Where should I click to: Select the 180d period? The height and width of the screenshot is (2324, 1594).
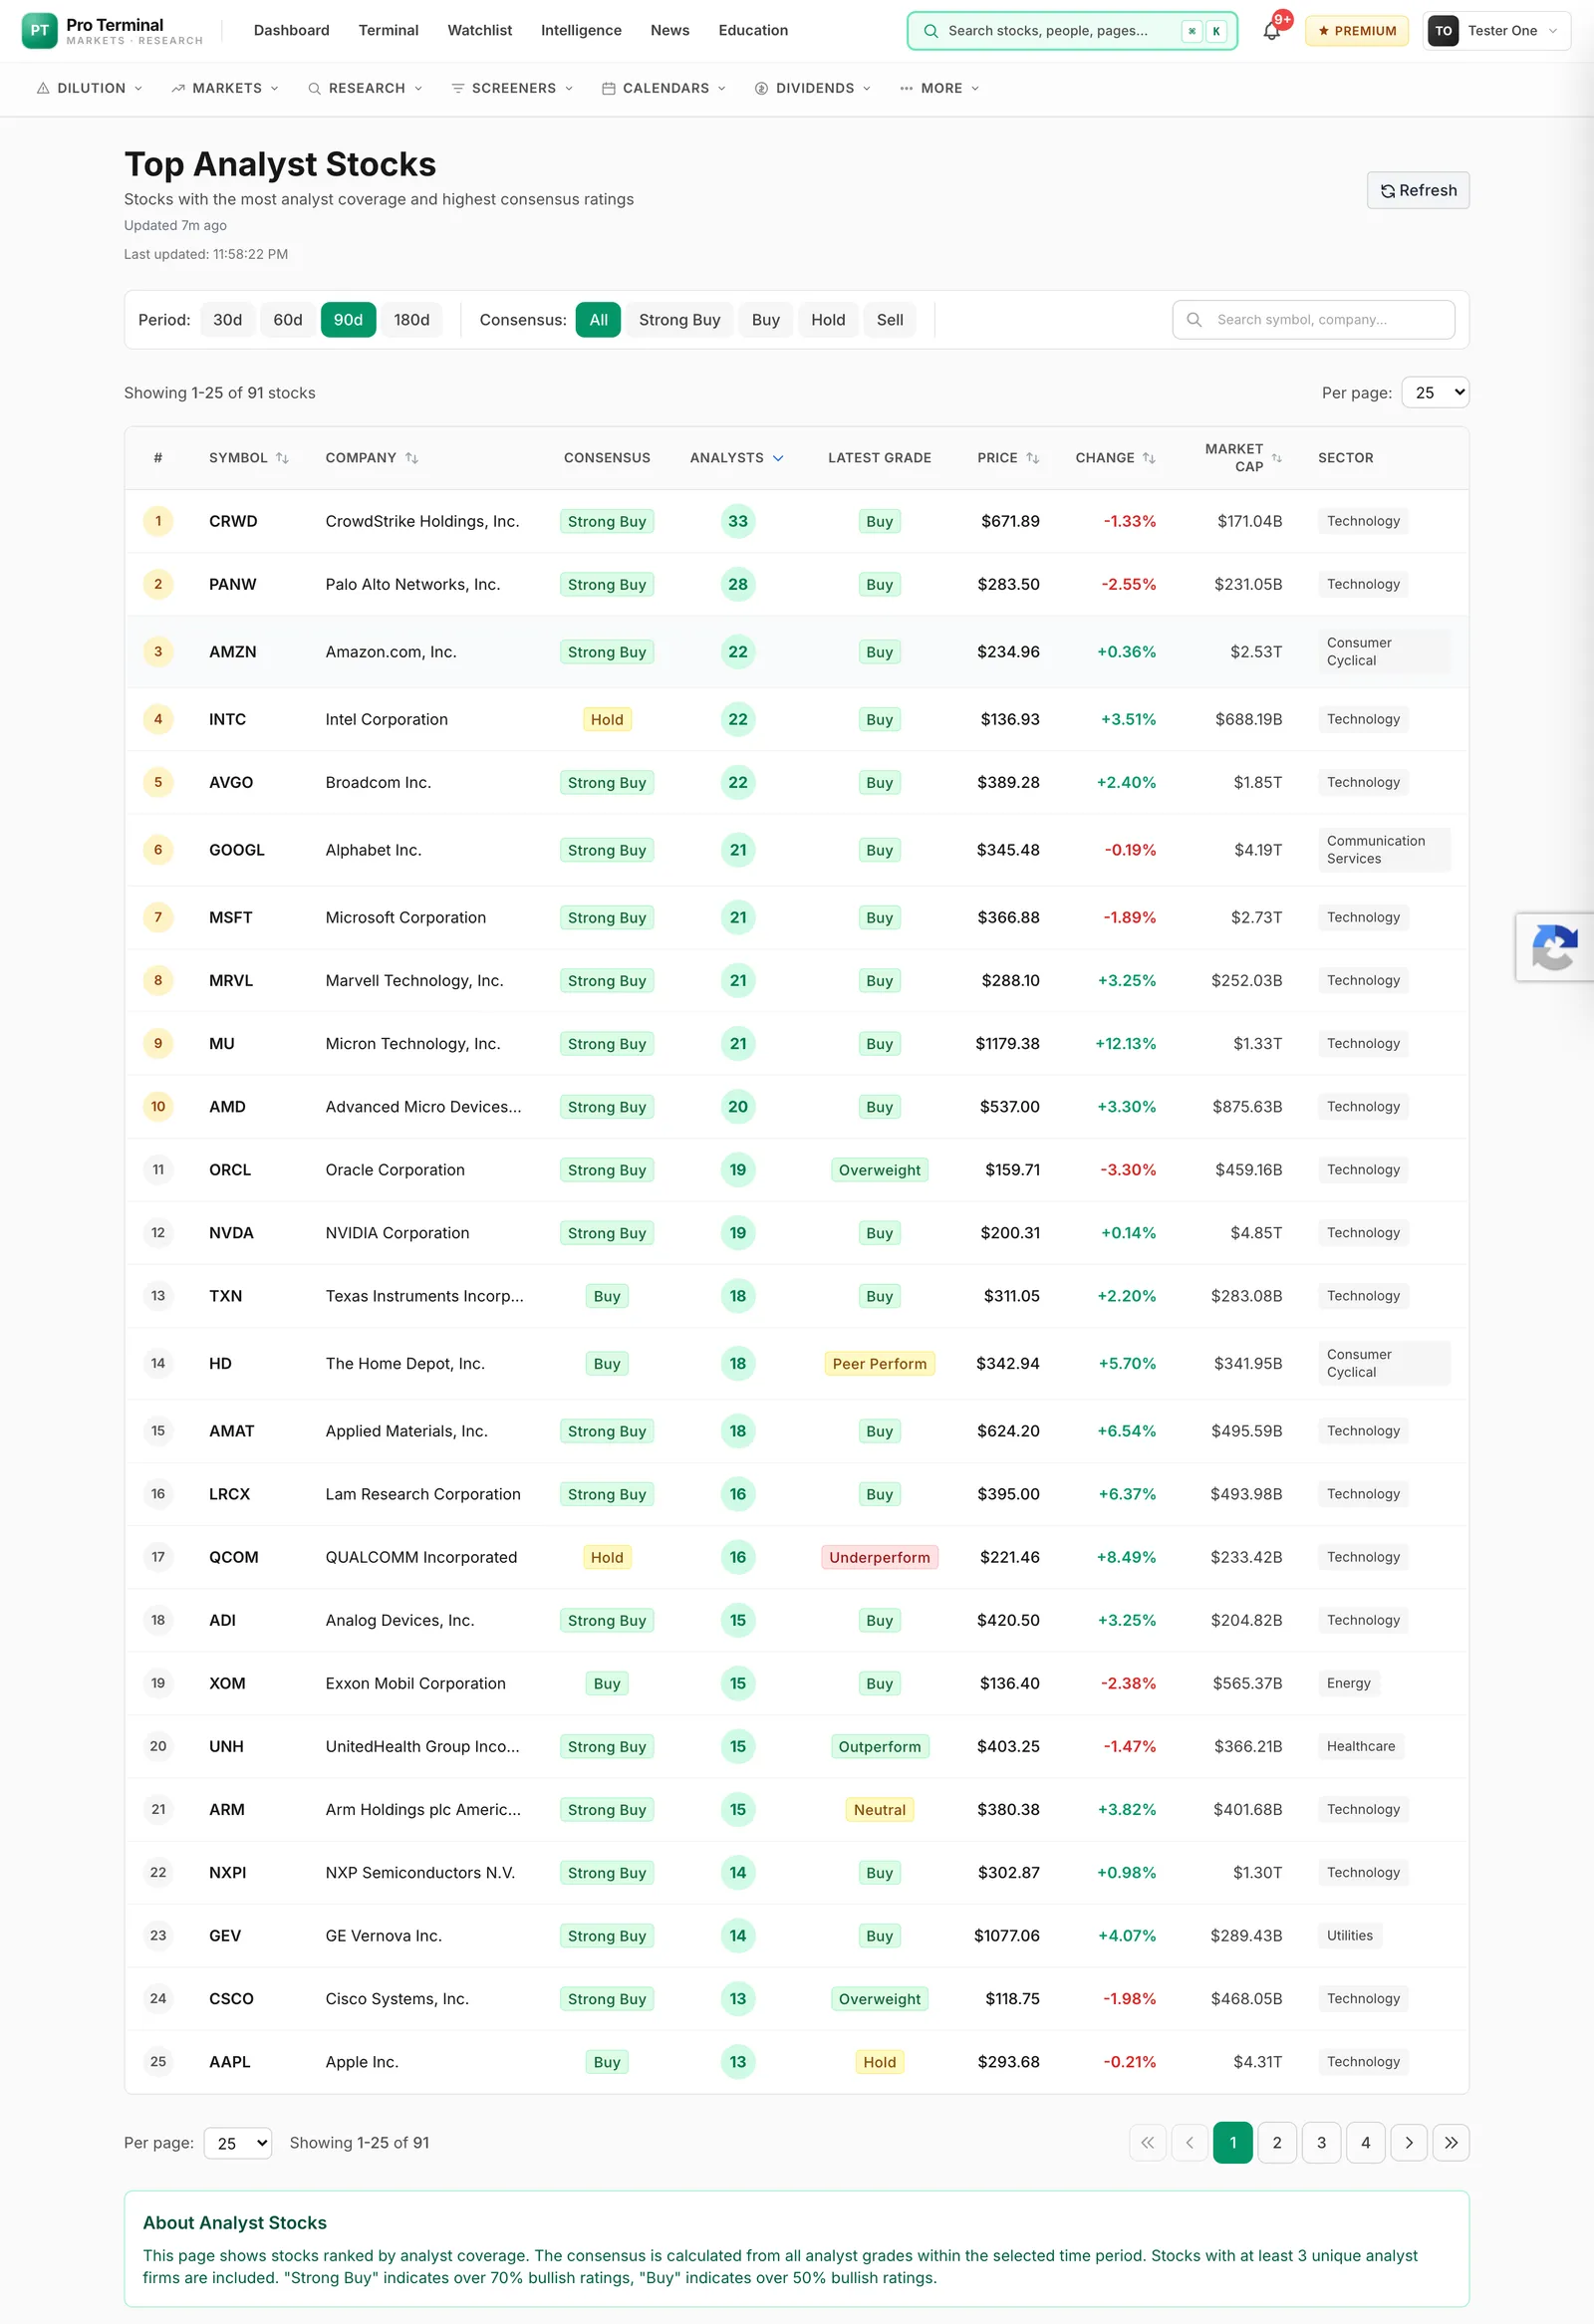pyautogui.click(x=412, y=320)
